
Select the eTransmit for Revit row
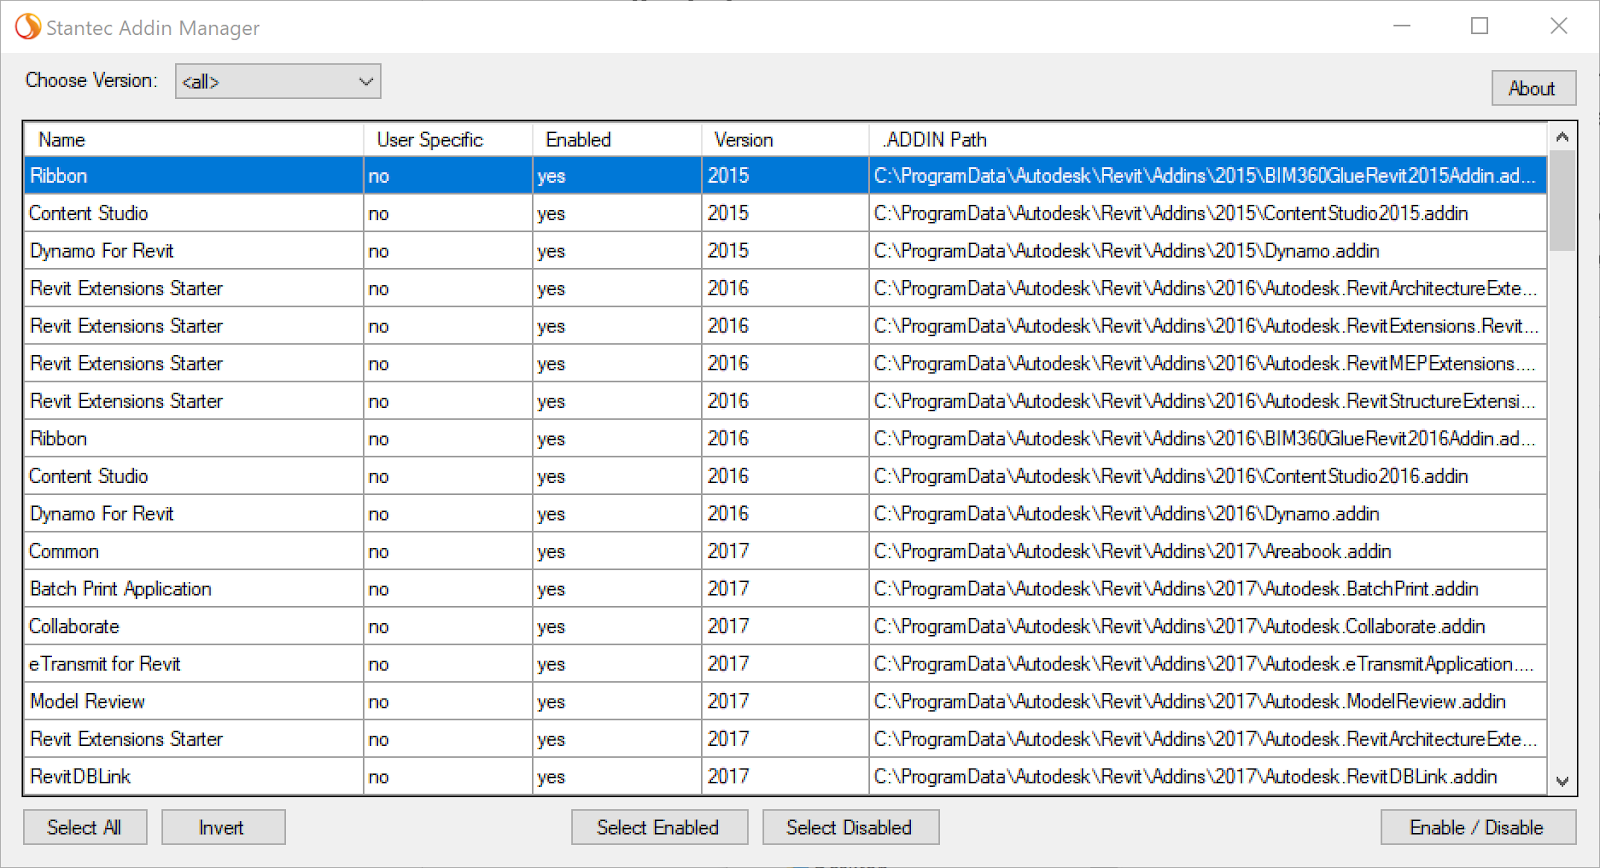[785, 664]
